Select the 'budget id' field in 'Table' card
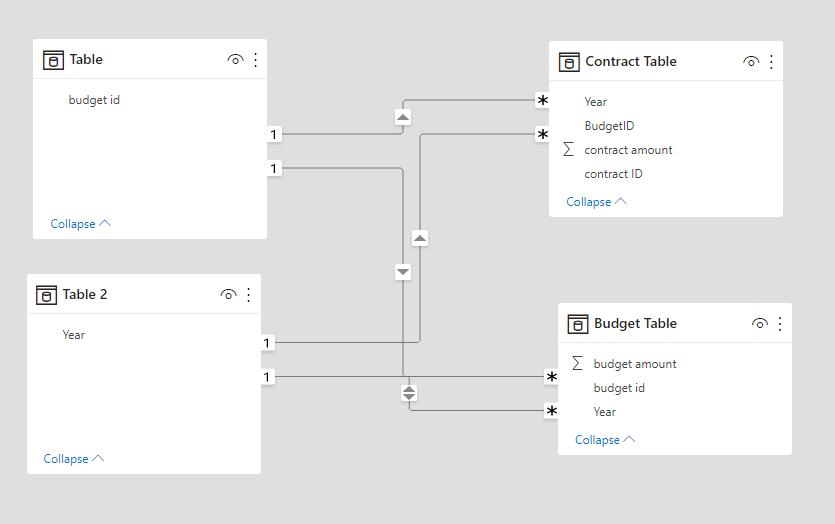This screenshot has height=524, width=835. 94,100
